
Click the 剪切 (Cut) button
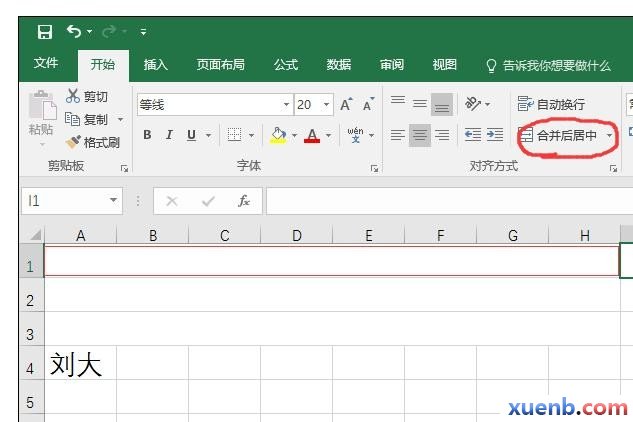coord(87,97)
